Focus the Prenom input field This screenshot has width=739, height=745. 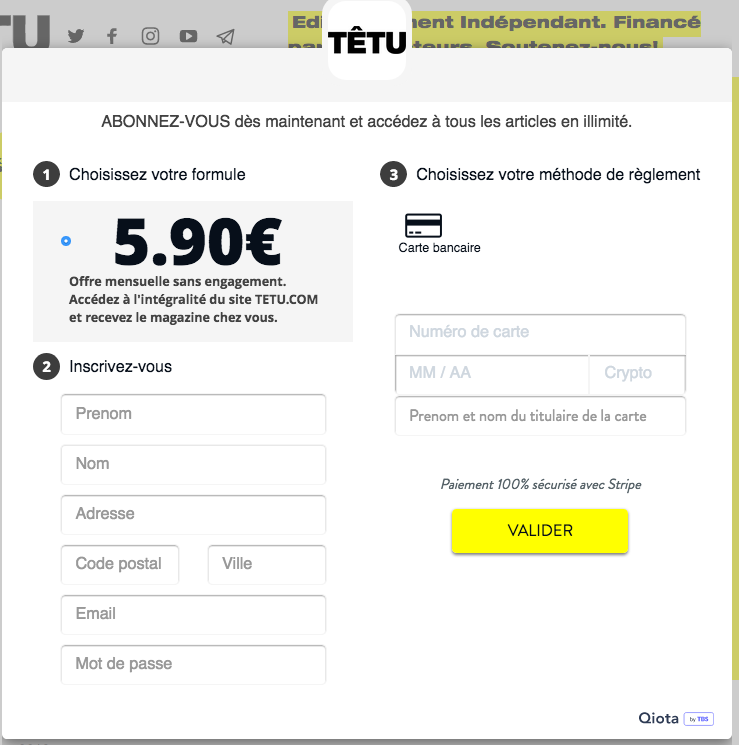click(193, 414)
